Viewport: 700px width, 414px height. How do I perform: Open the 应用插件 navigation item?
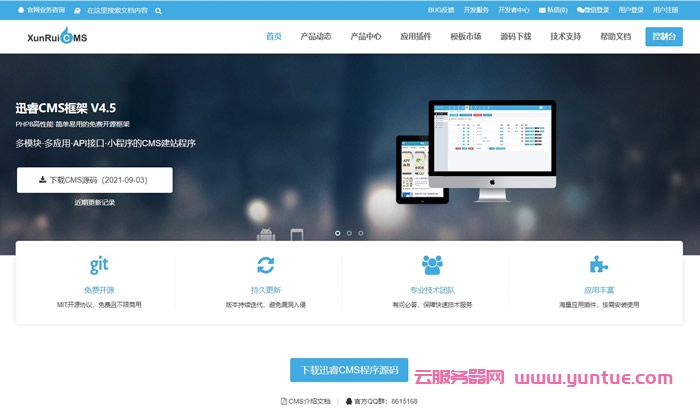(x=415, y=37)
